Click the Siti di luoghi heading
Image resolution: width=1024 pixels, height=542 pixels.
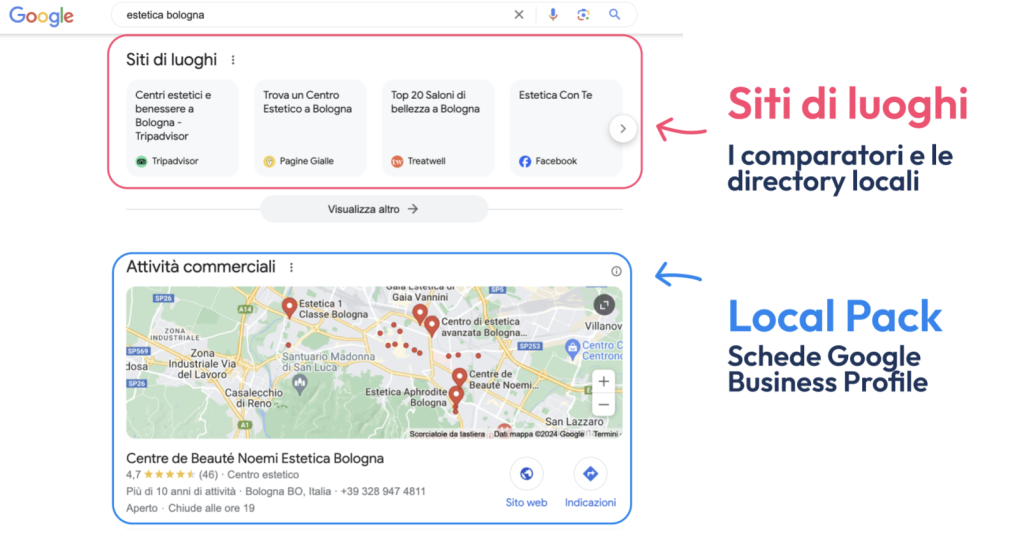(171, 60)
